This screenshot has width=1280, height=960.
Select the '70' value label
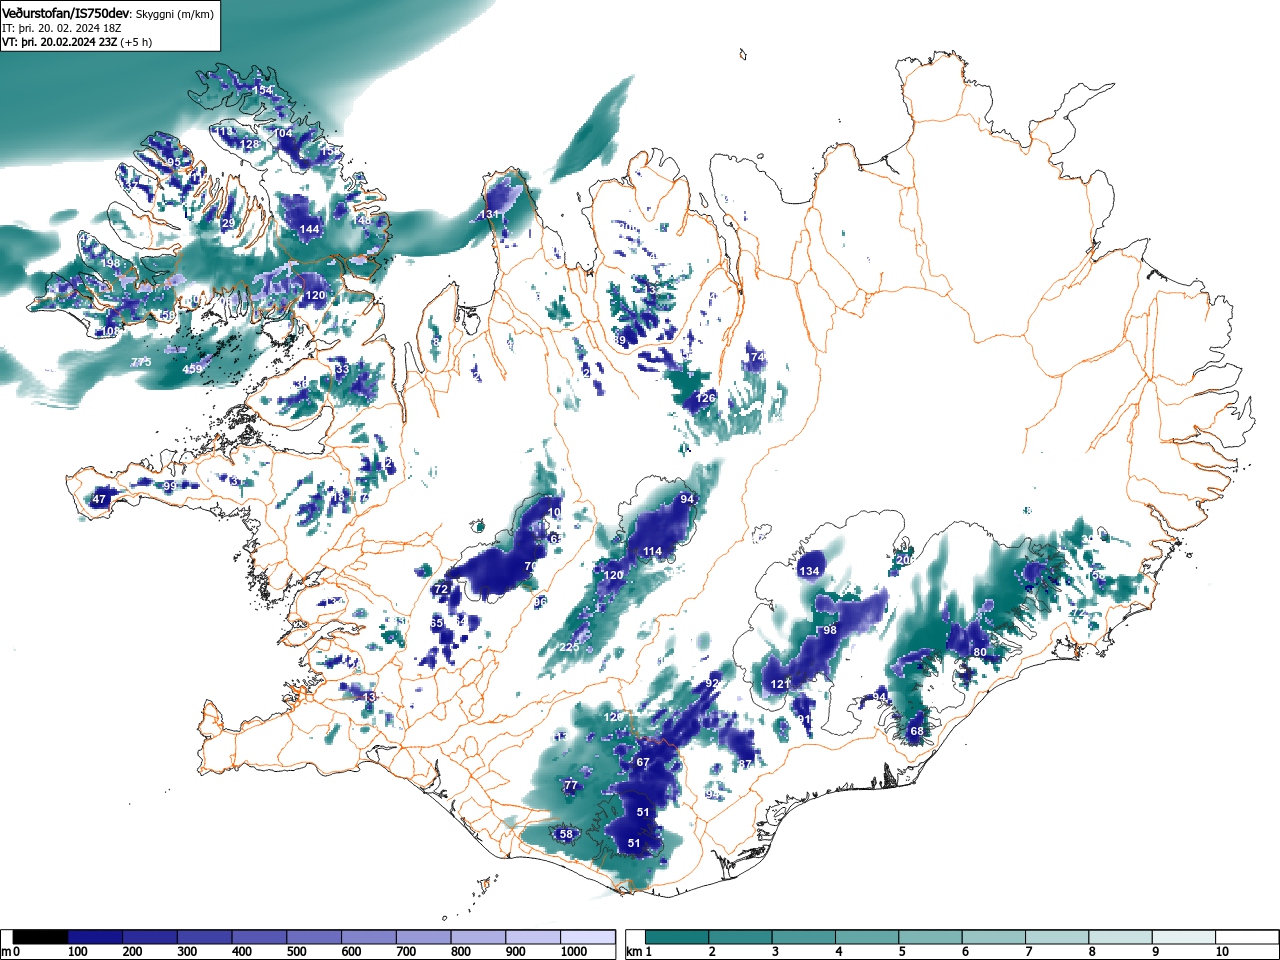(531, 566)
